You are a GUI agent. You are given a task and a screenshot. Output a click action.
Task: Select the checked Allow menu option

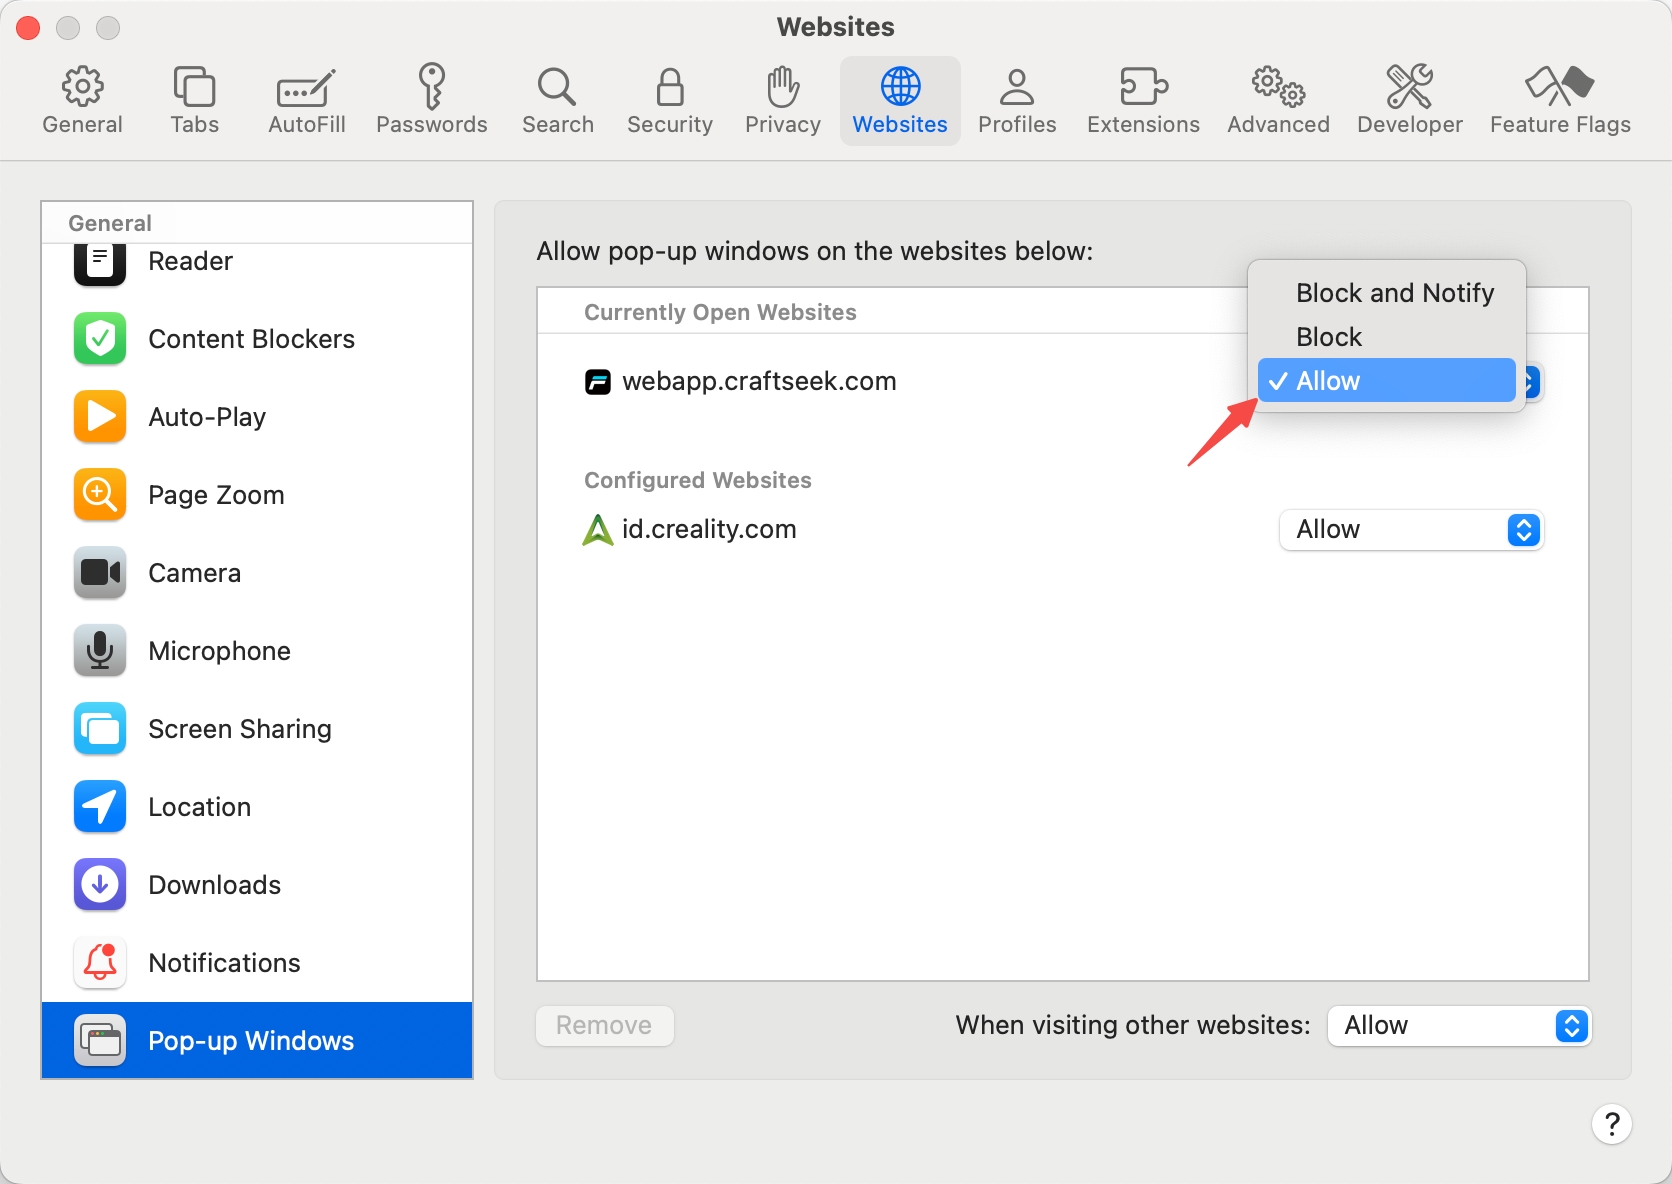tap(1386, 381)
